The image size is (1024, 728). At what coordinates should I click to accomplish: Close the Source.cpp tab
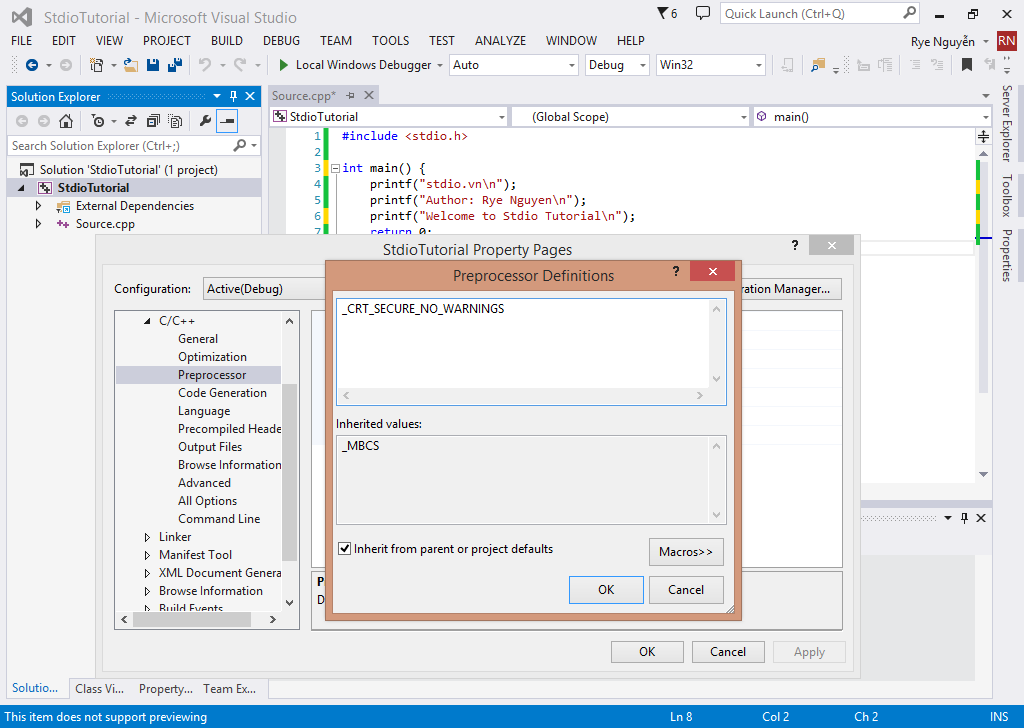coord(369,95)
